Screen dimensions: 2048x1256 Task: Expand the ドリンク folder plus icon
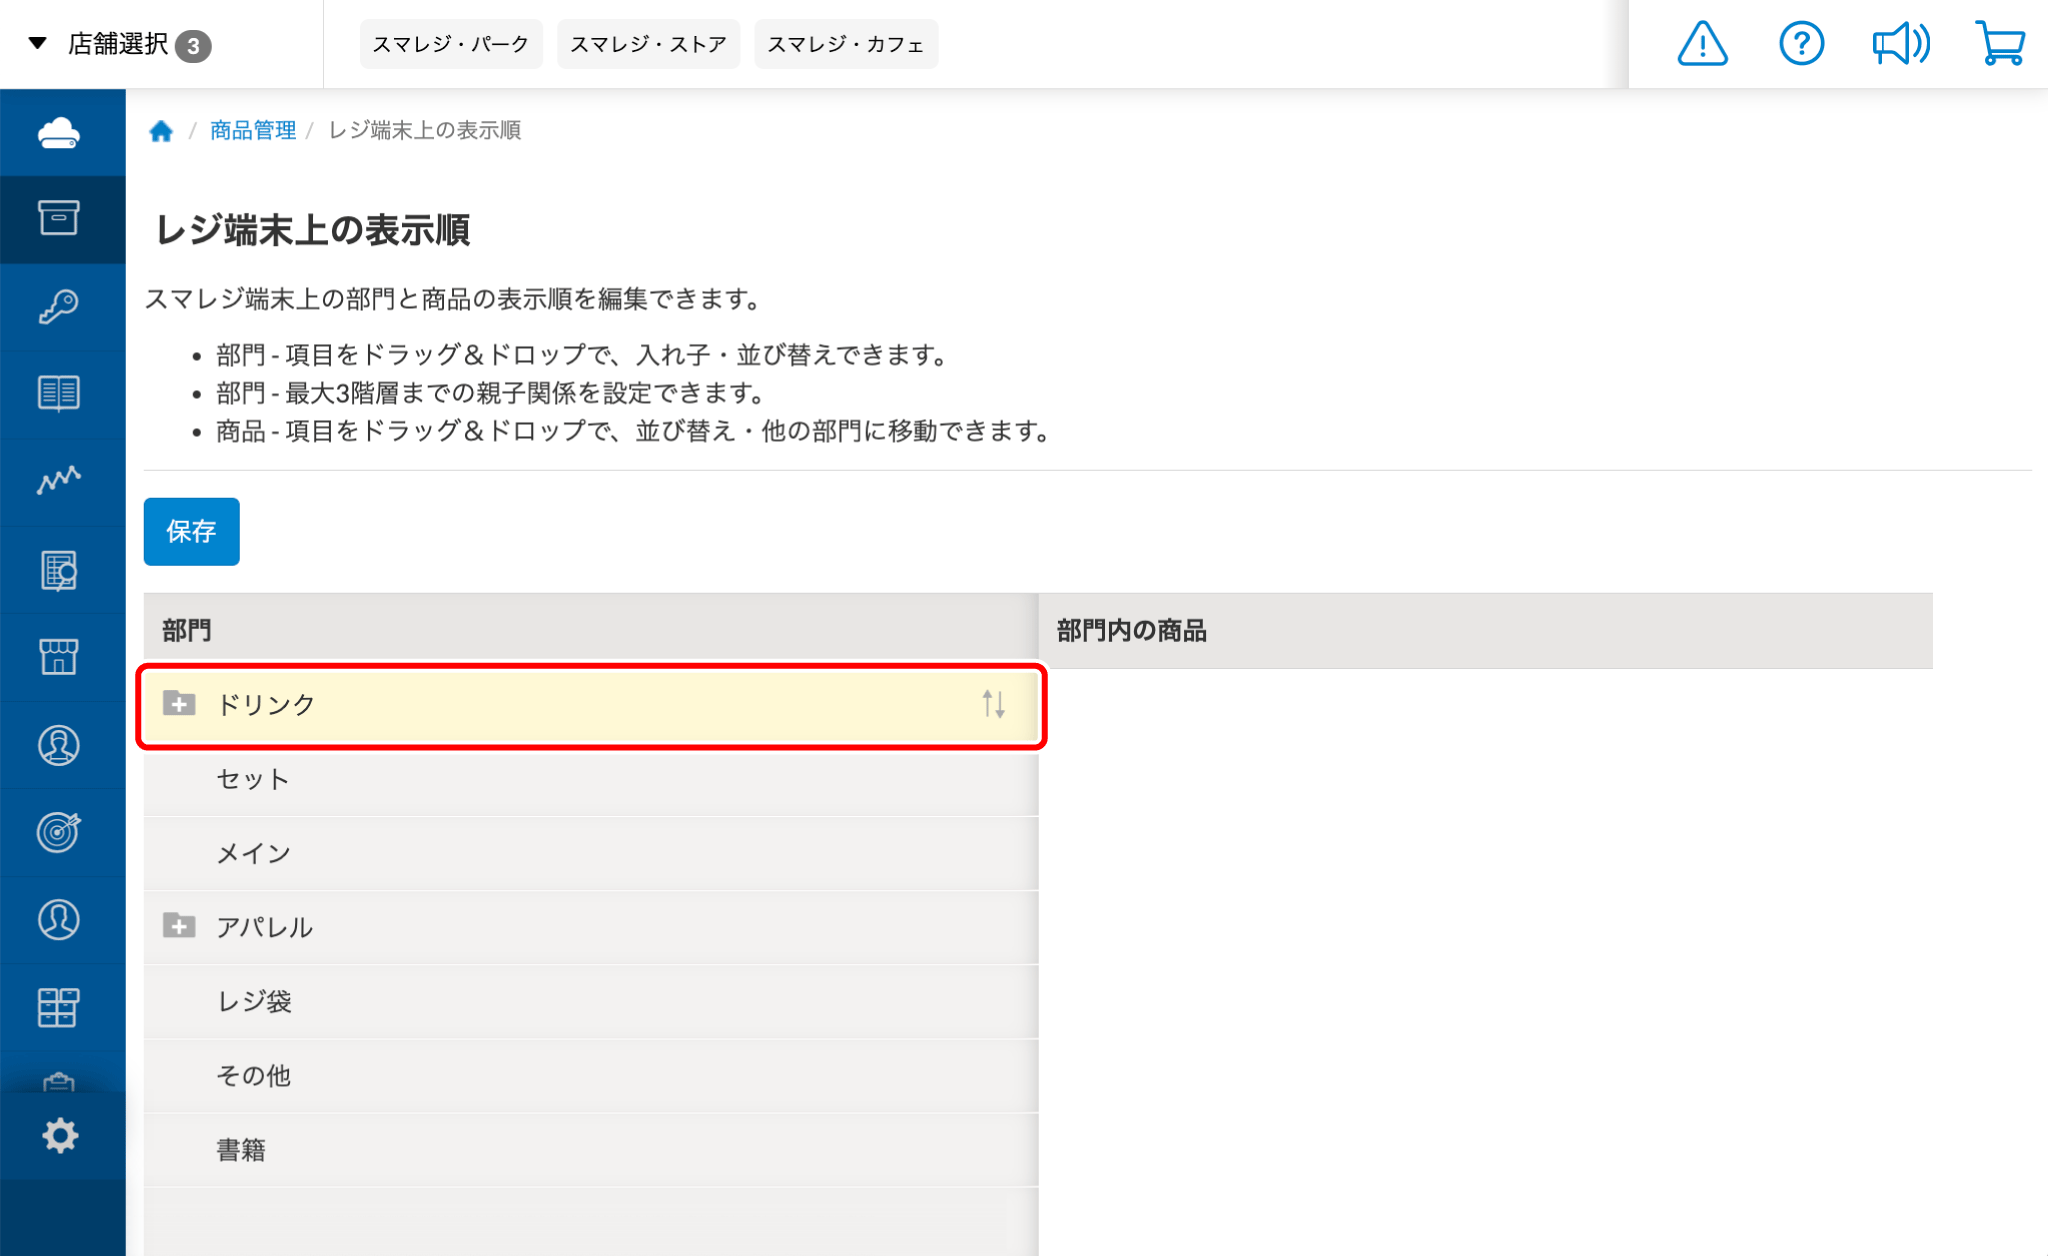coord(179,703)
